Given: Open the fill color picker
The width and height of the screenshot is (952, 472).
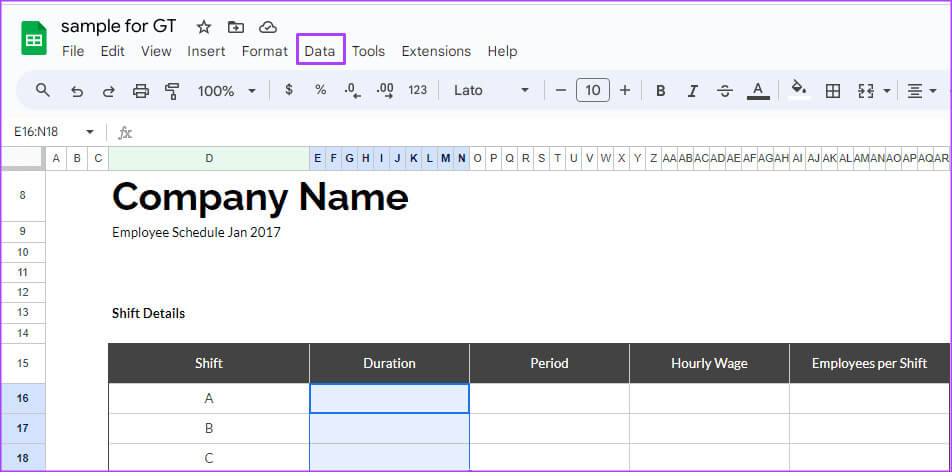Looking at the screenshot, I should 800,90.
